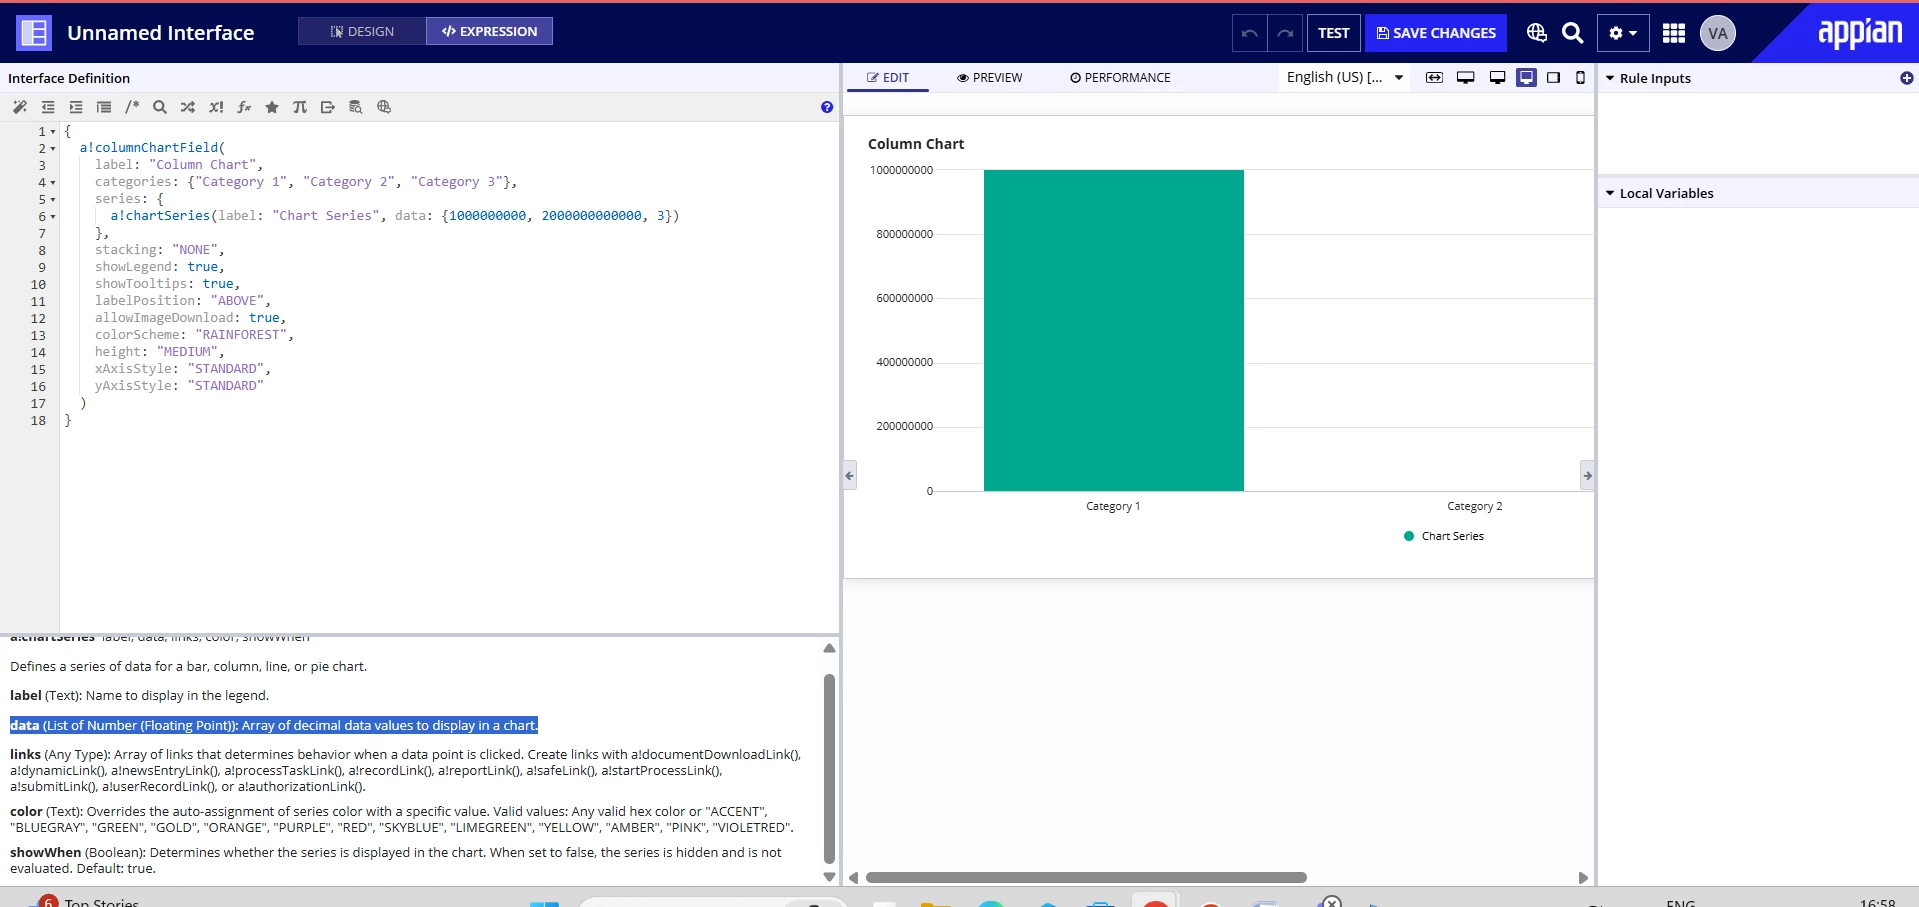Click the toggle line wrap icon in editor toolbar
The width and height of the screenshot is (1919, 907).
(x=104, y=107)
